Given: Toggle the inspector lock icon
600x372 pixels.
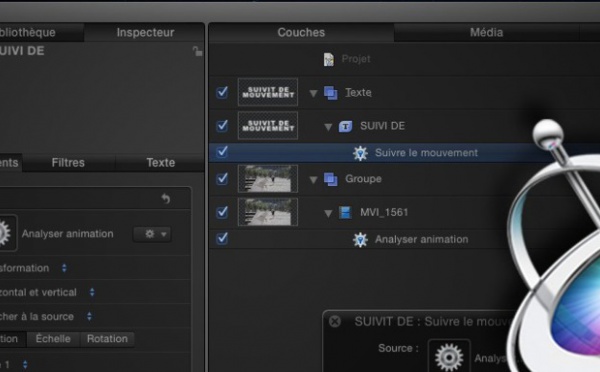Looking at the screenshot, I should [197, 51].
